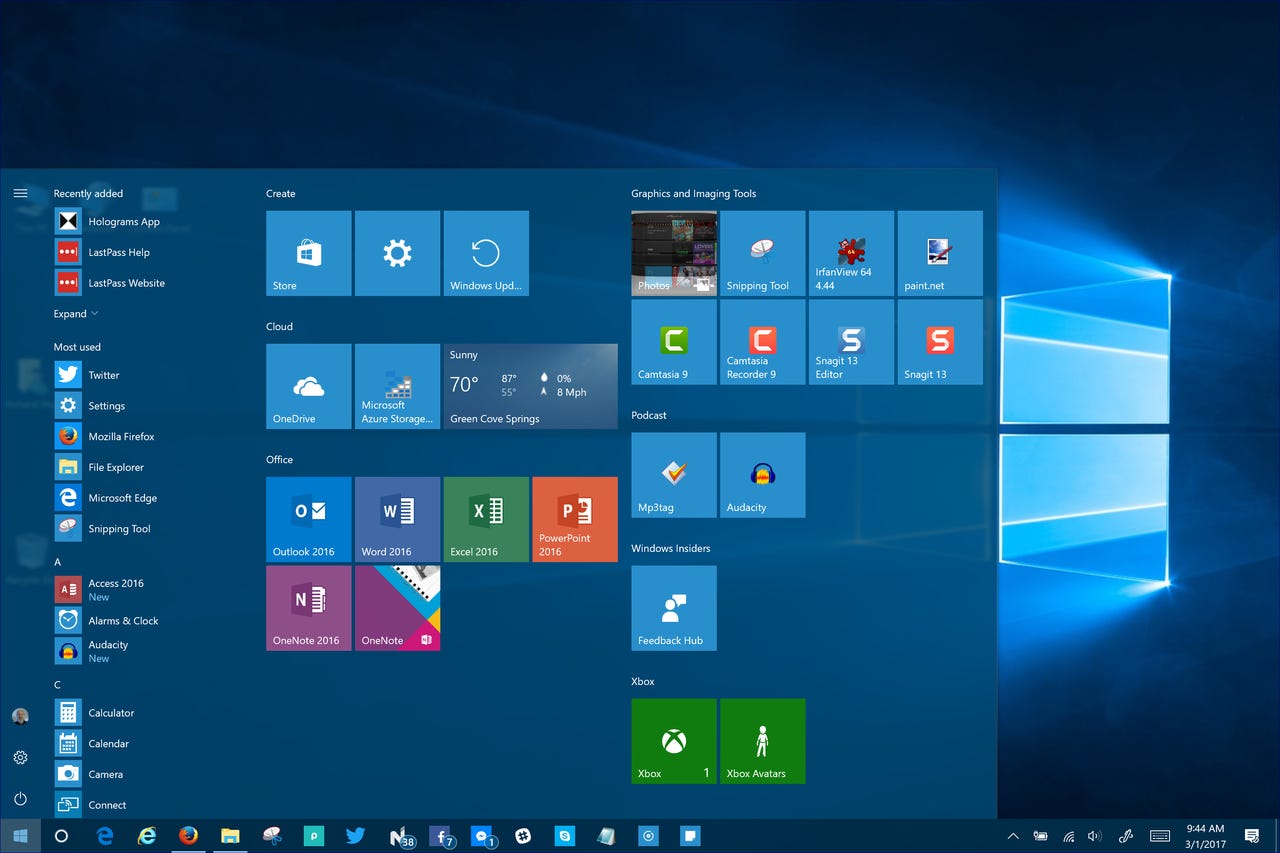Open Audacity in the Podcast group
This screenshot has width=1280, height=853.
click(761, 474)
